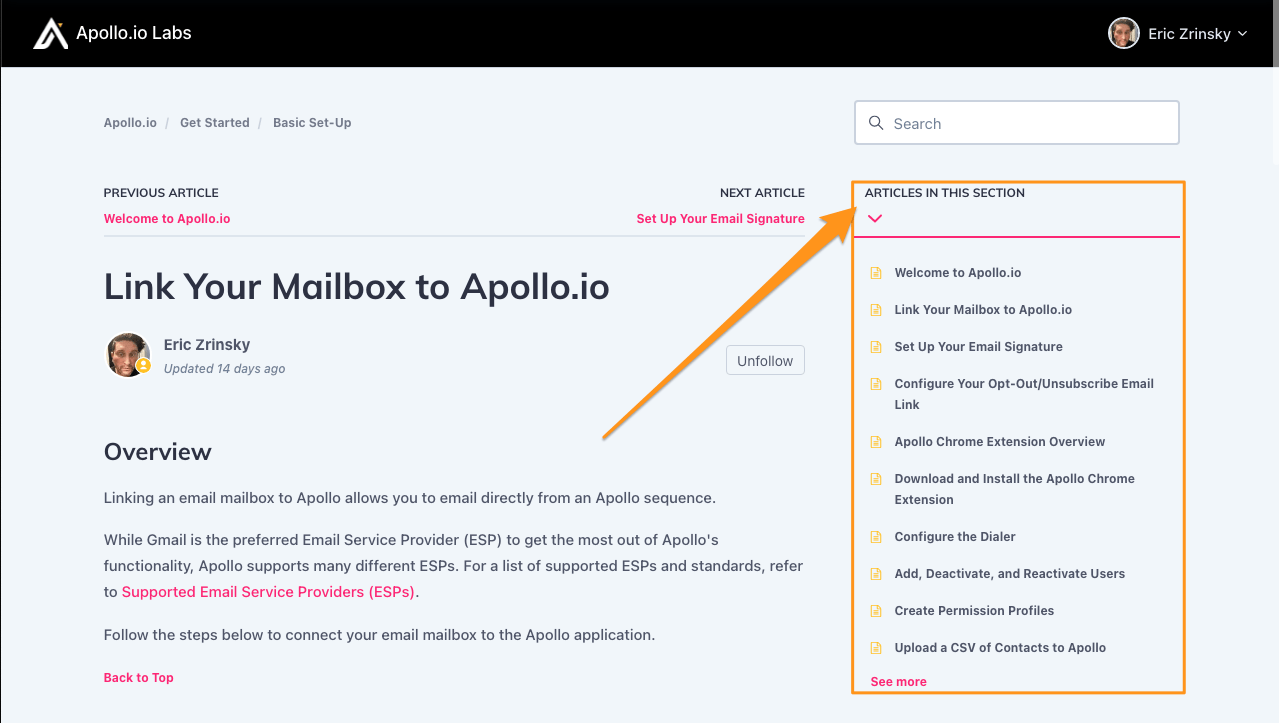Click the Apollo.io Labs logo icon

(x=50, y=33)
